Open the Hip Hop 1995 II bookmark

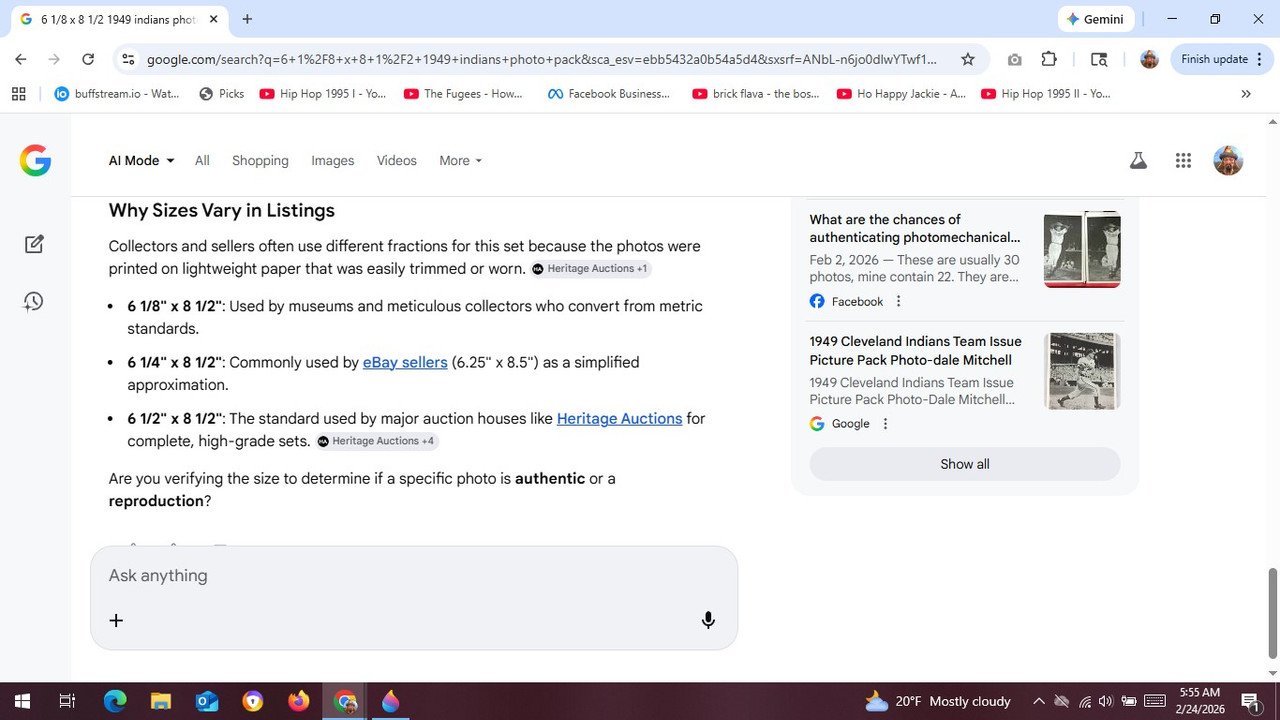[x=1046, y=94]
